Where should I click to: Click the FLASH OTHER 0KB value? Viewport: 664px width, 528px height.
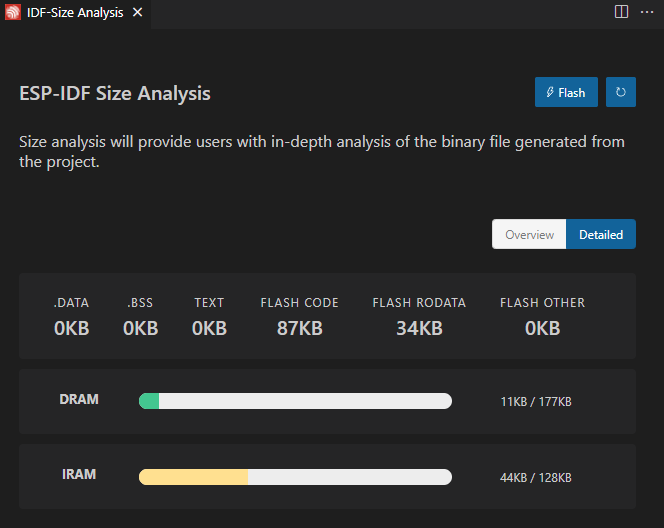(x=542, y=328)
